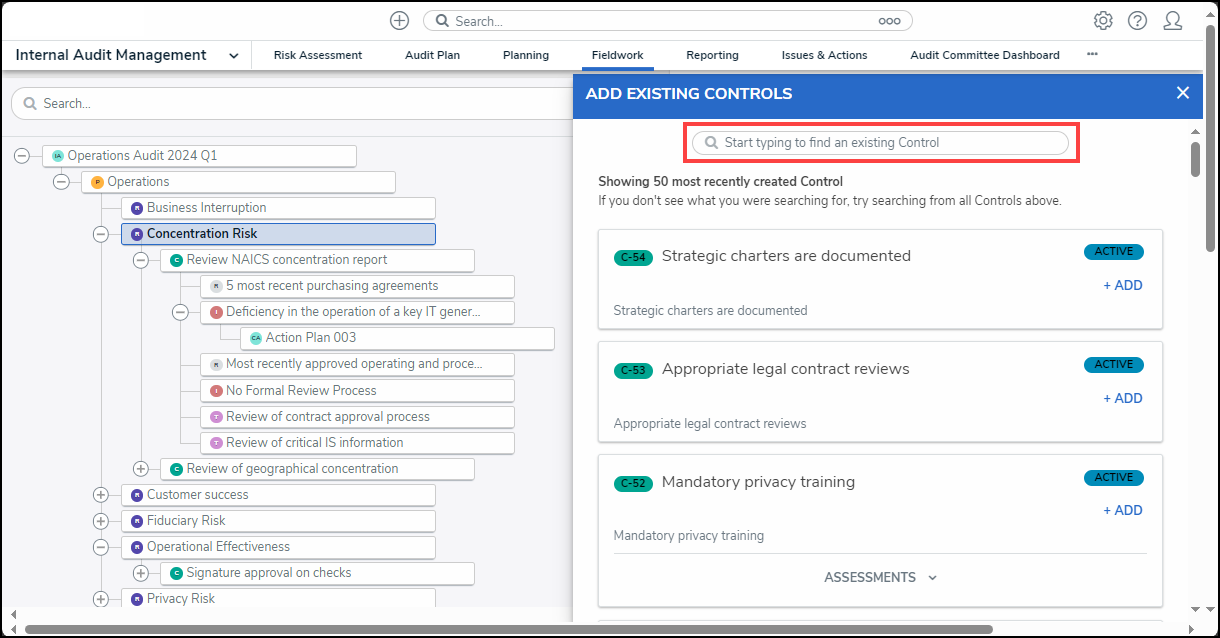The image size is (1220, 638).
Task: Open the user profile icon
Action: 1173,21
